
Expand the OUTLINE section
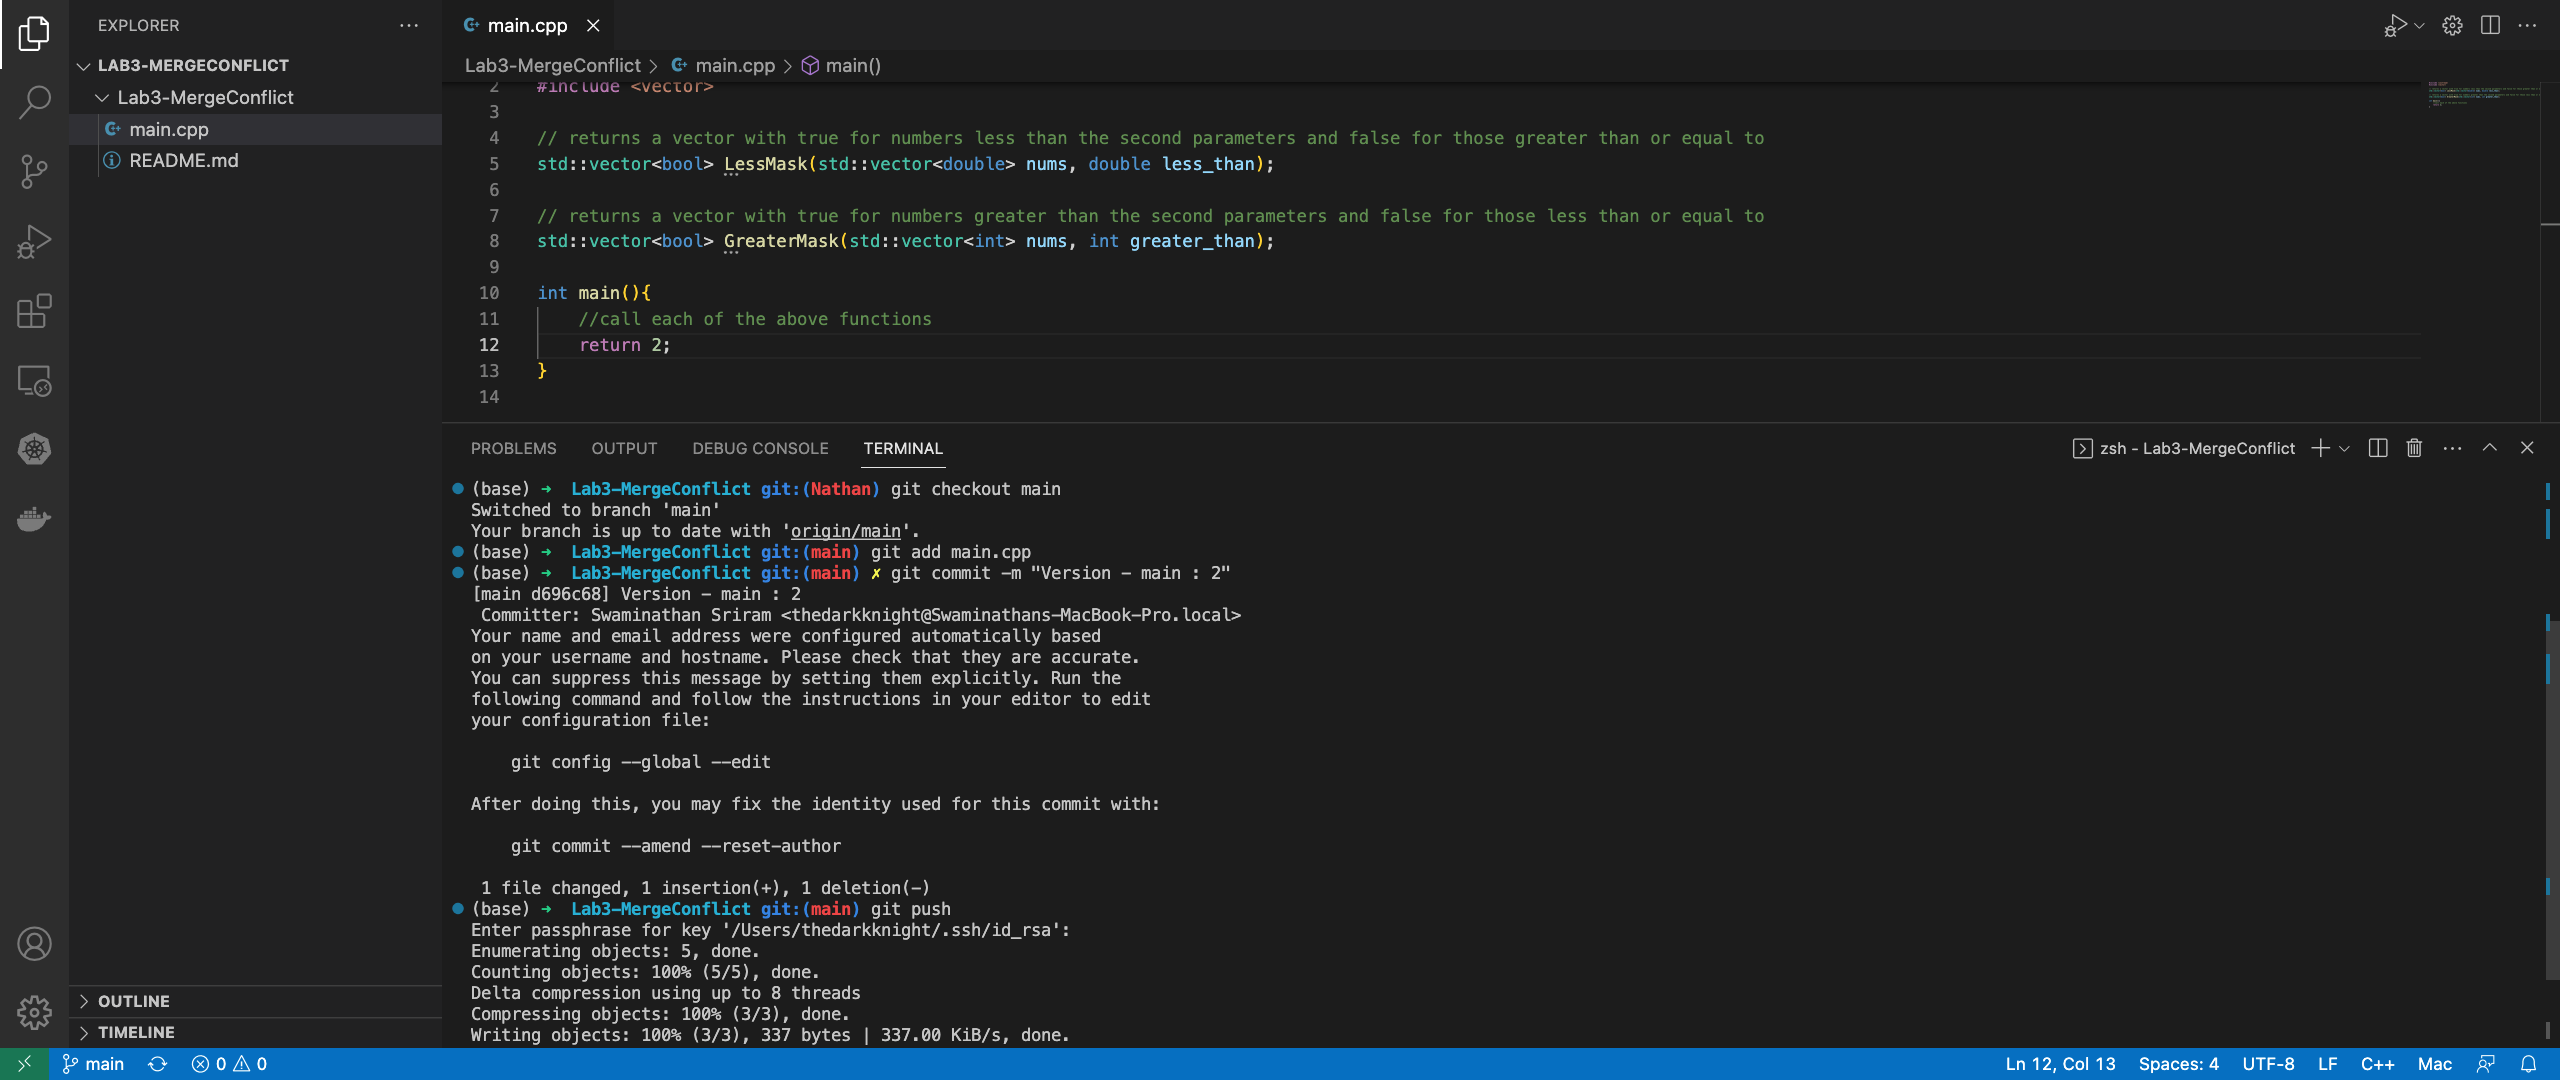click(255, 1001)
